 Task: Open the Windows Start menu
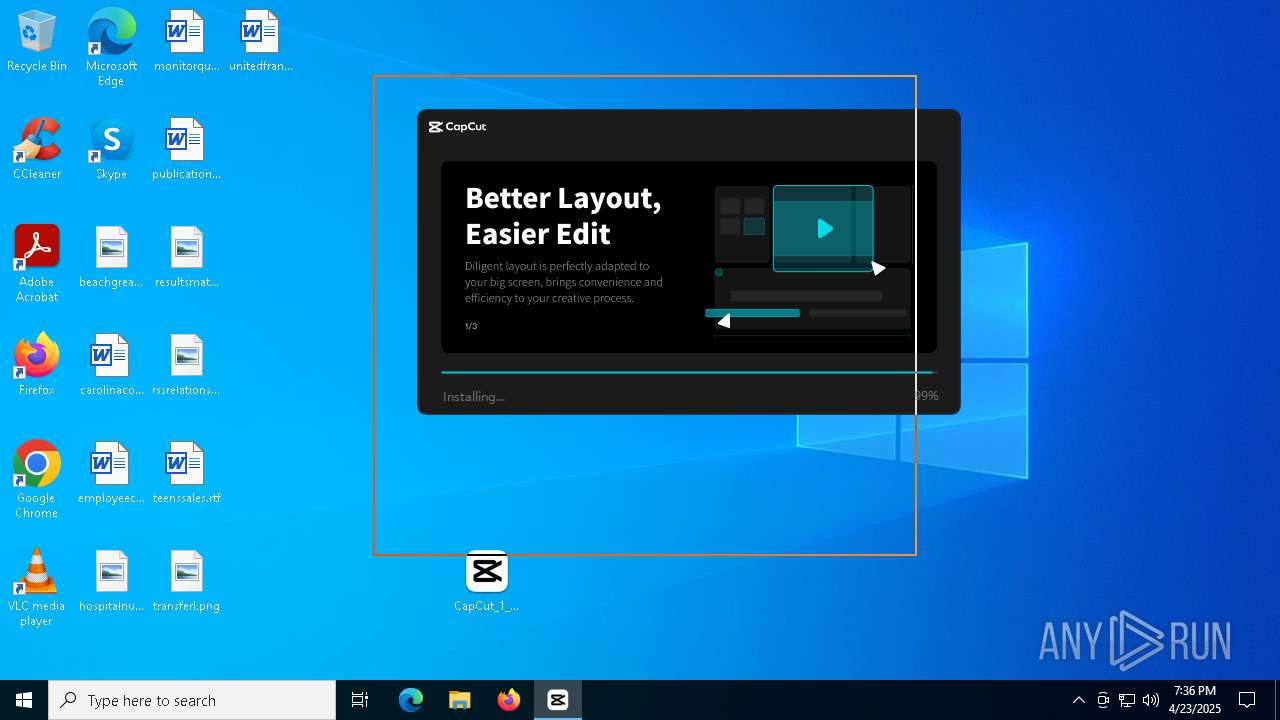24,700
